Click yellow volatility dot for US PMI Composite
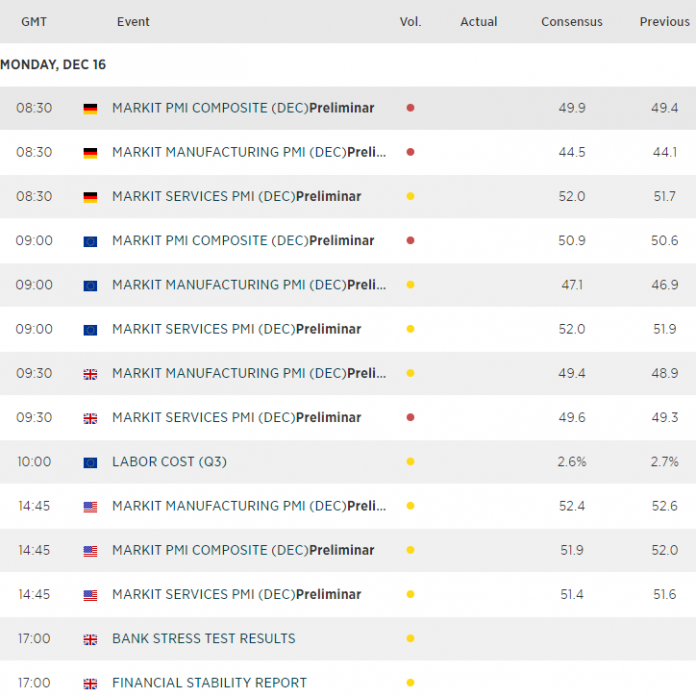Screen dimensions: 696x697 [410, 550]
